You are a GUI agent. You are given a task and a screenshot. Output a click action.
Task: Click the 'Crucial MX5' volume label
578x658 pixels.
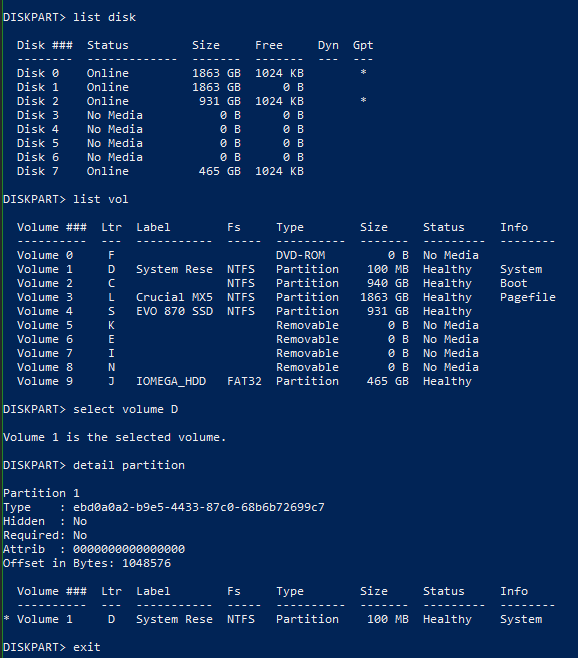[x=174, y=297]
